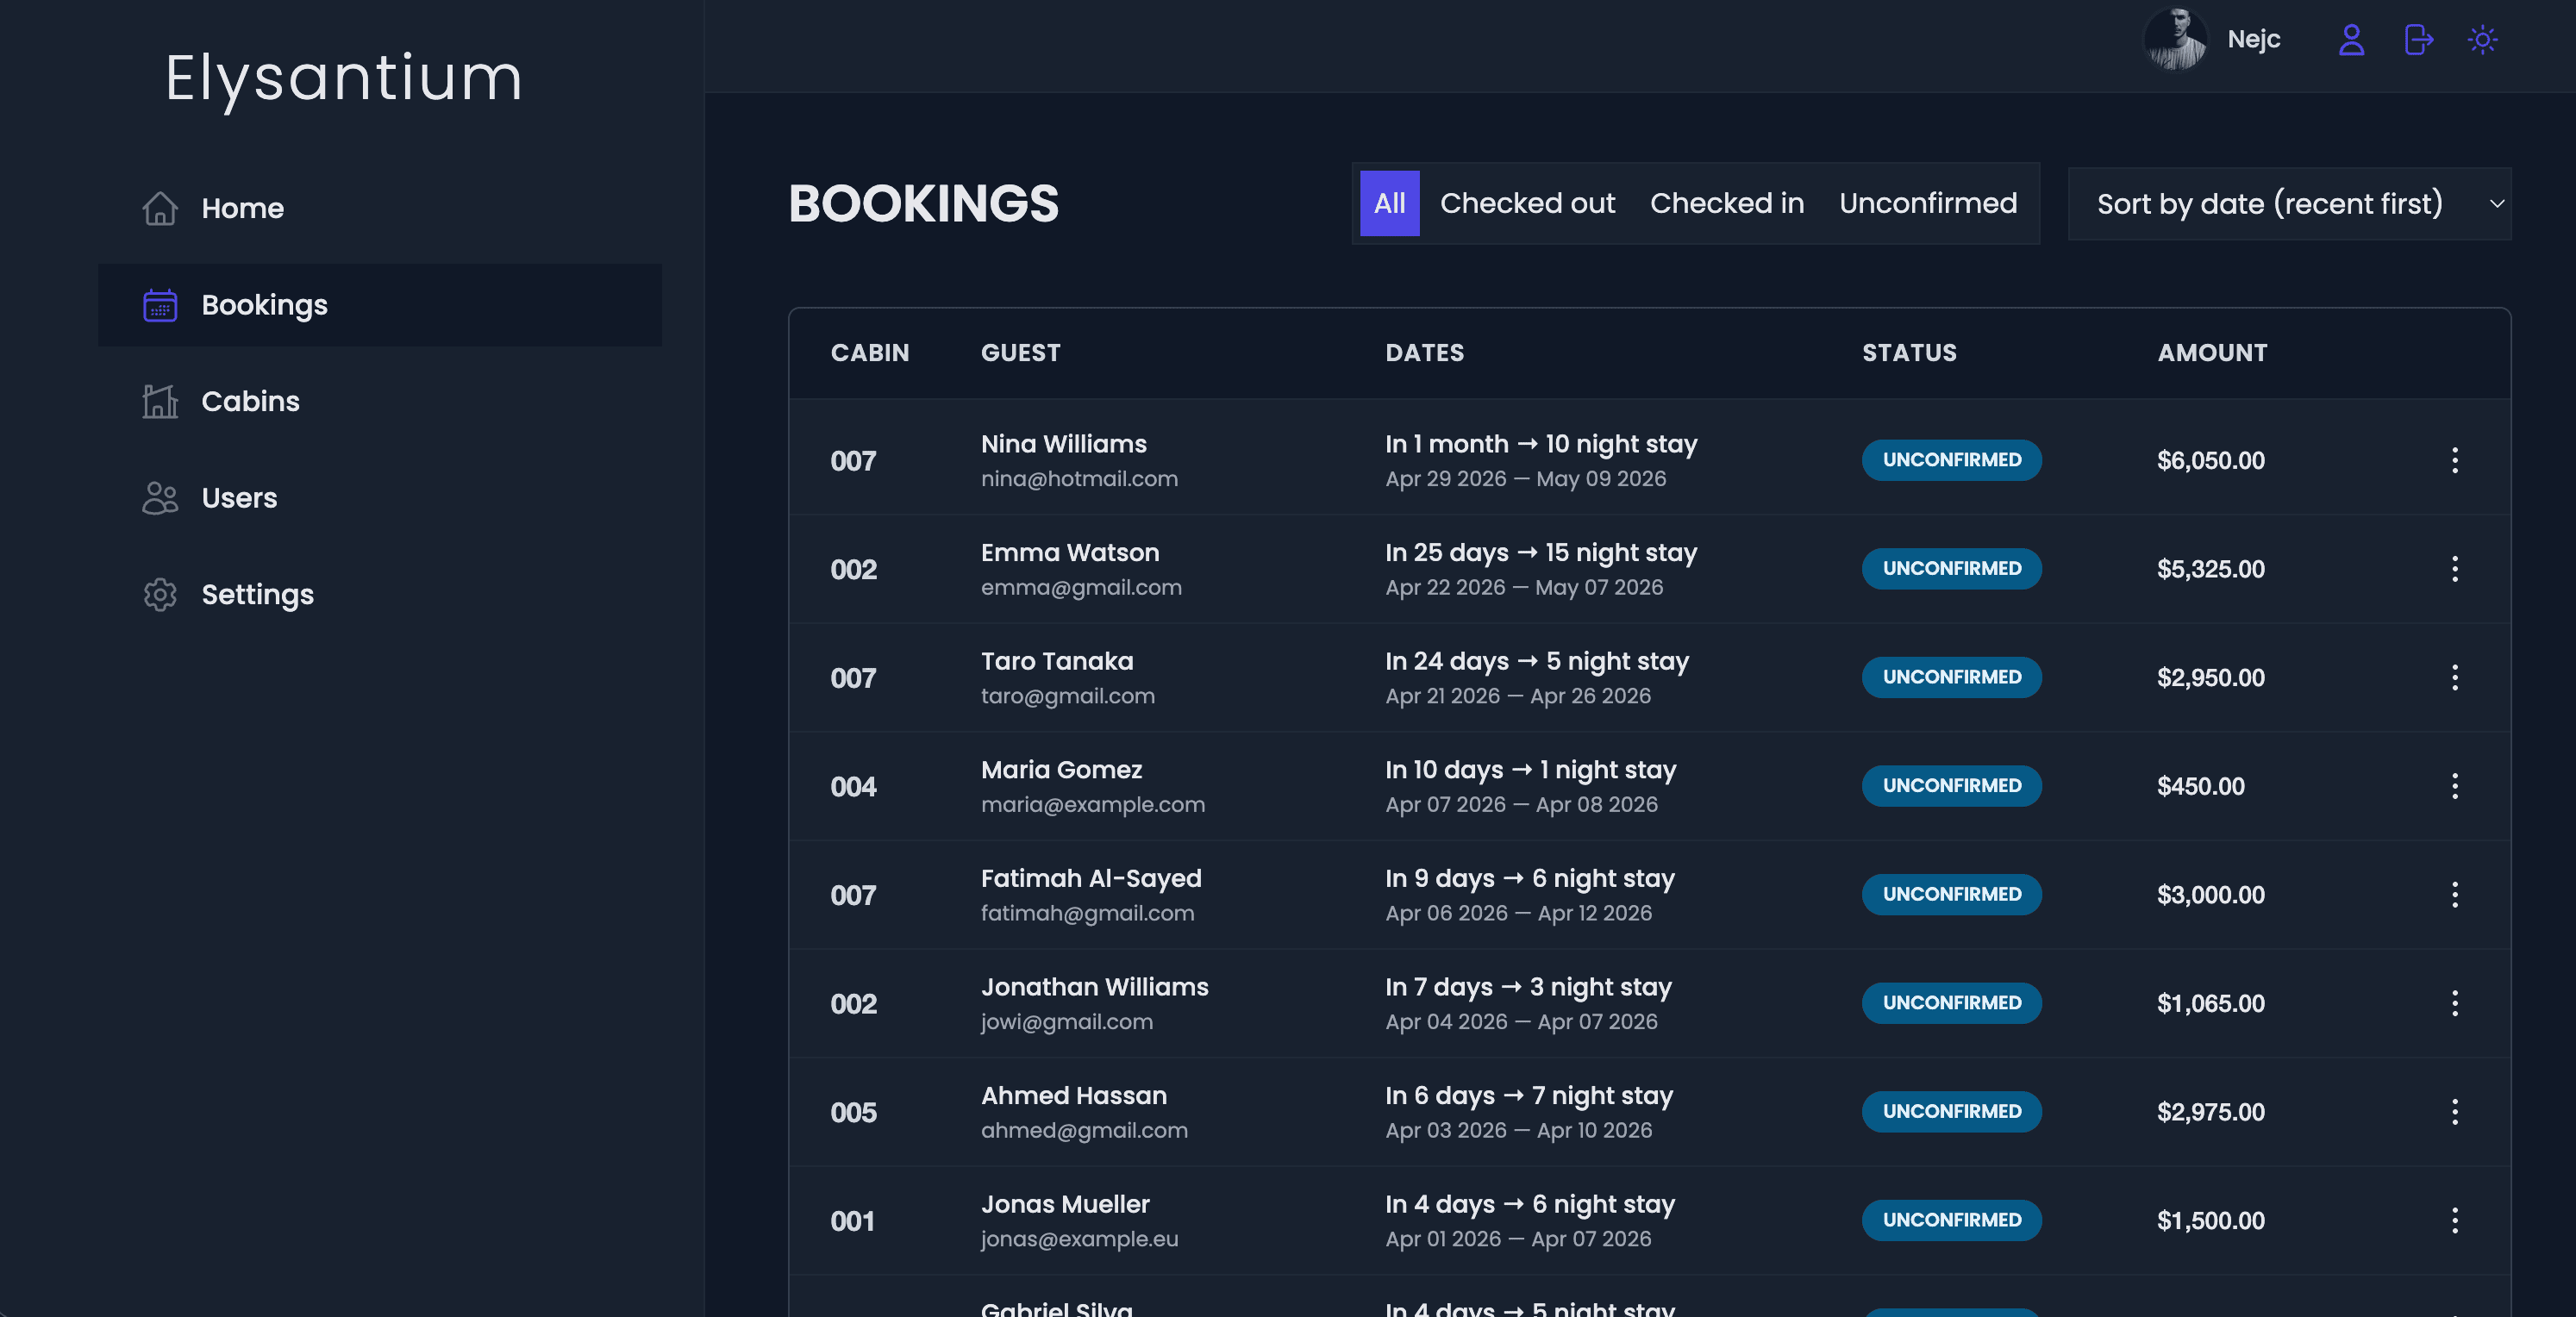Click the Bookings calendar icon

(x=160, y=305)
